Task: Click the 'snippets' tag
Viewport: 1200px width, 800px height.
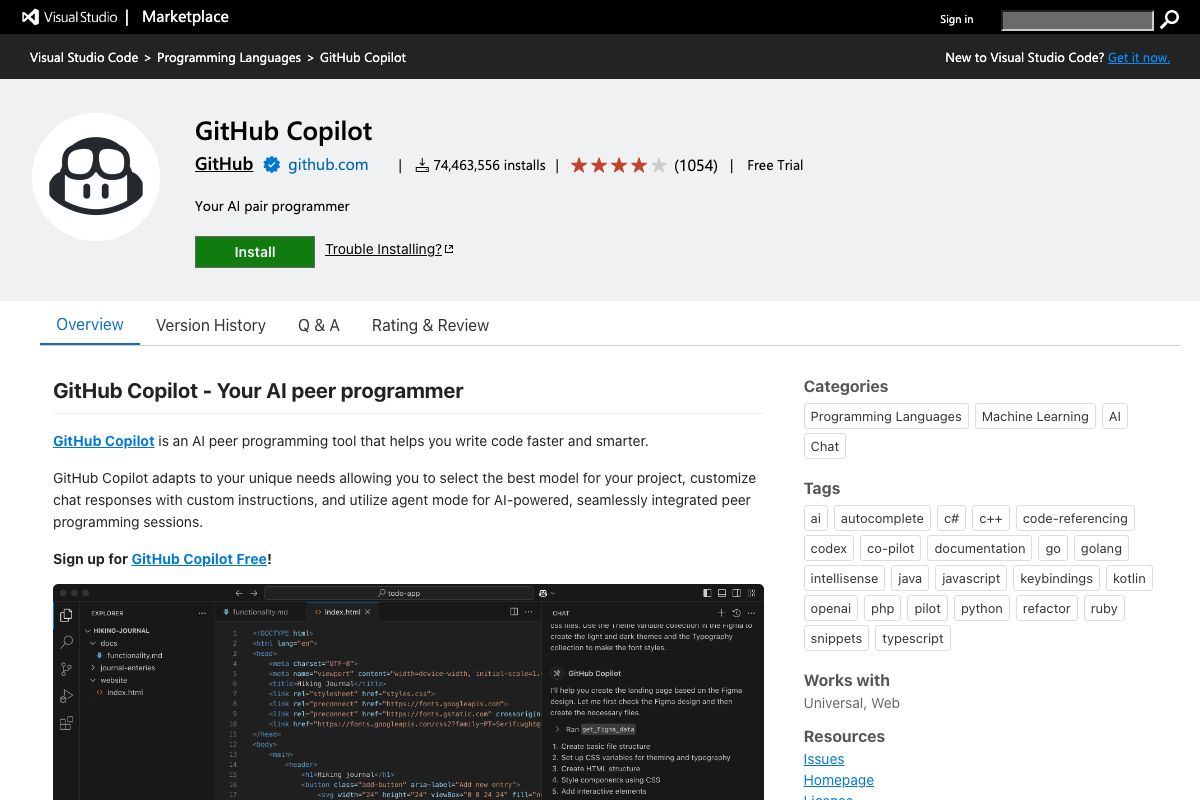Action: click(836, 638)
